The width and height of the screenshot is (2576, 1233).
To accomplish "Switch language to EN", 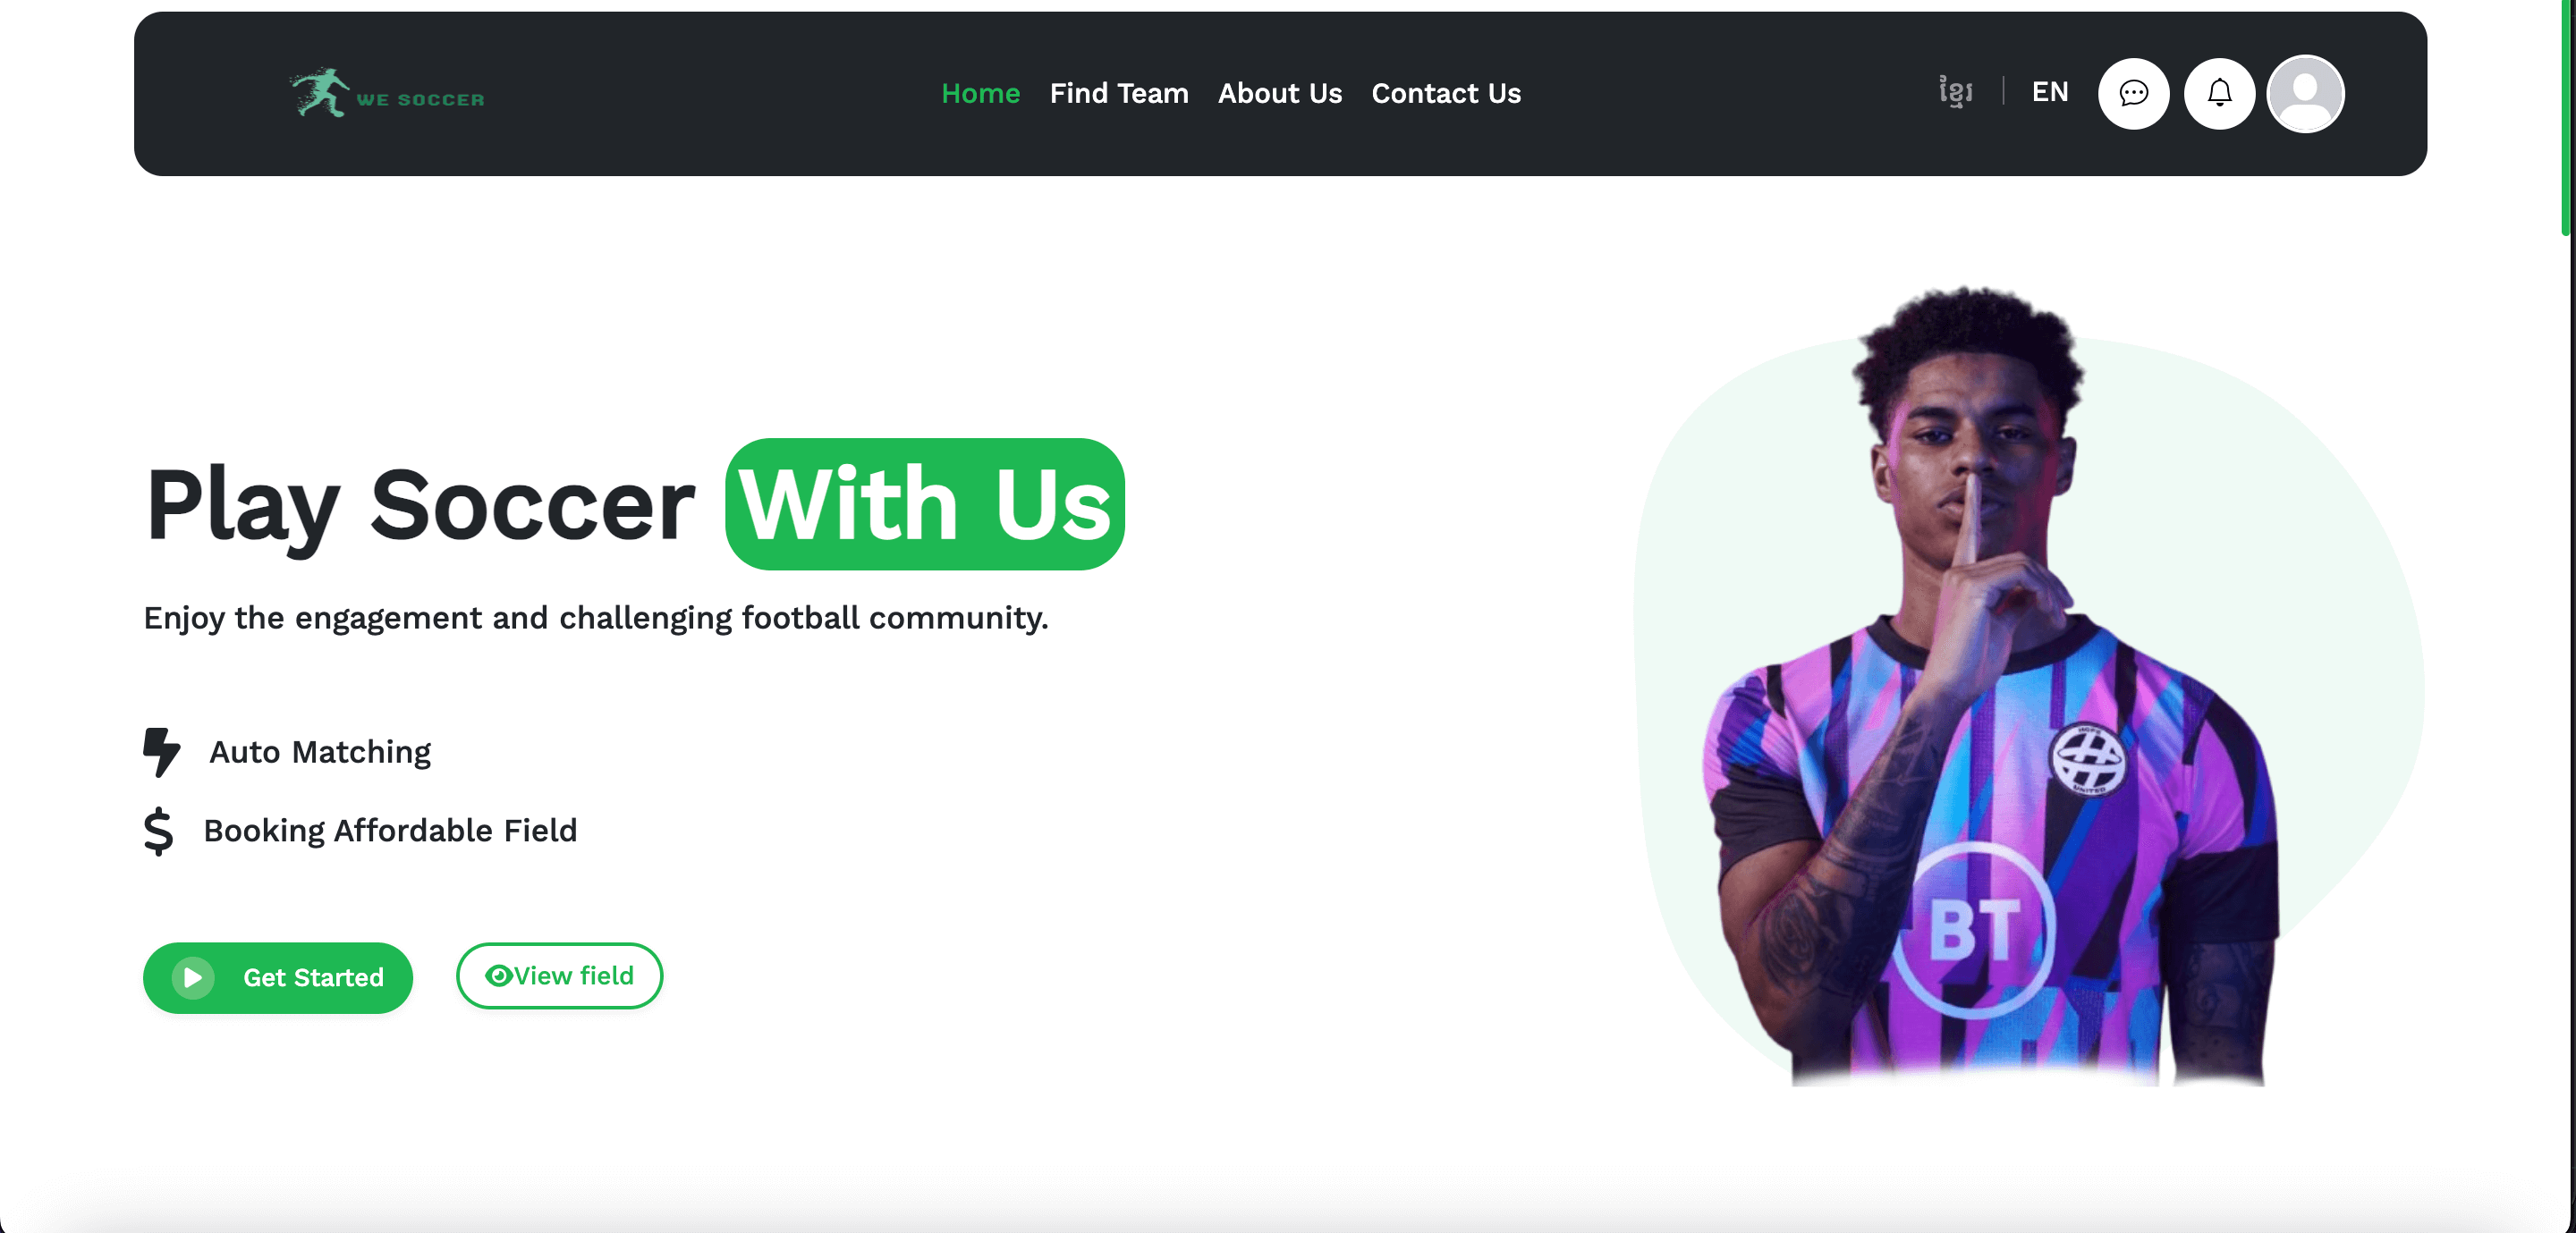I will (2049, 92).
